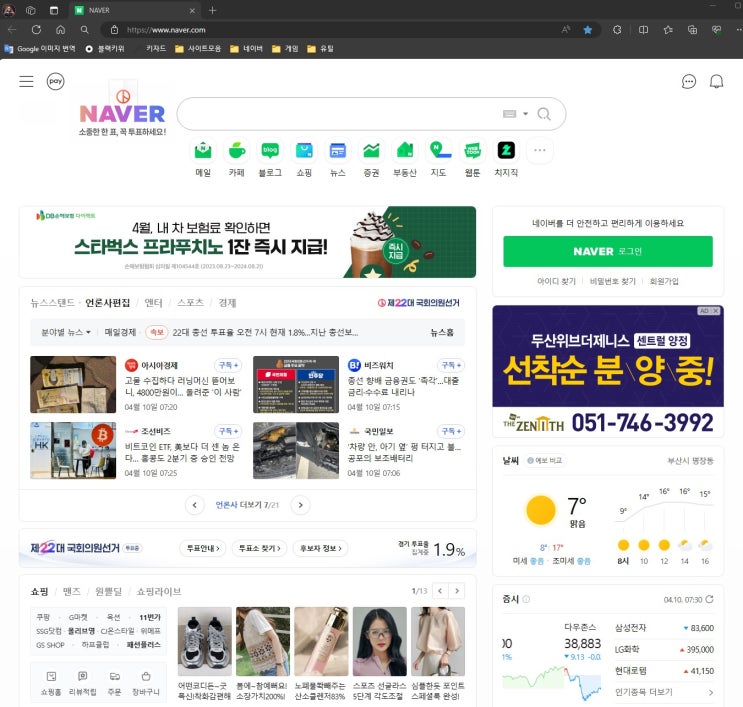Toggle the favorite star in address bar
This screenshot has width=743, height=707.
[588, 30]
